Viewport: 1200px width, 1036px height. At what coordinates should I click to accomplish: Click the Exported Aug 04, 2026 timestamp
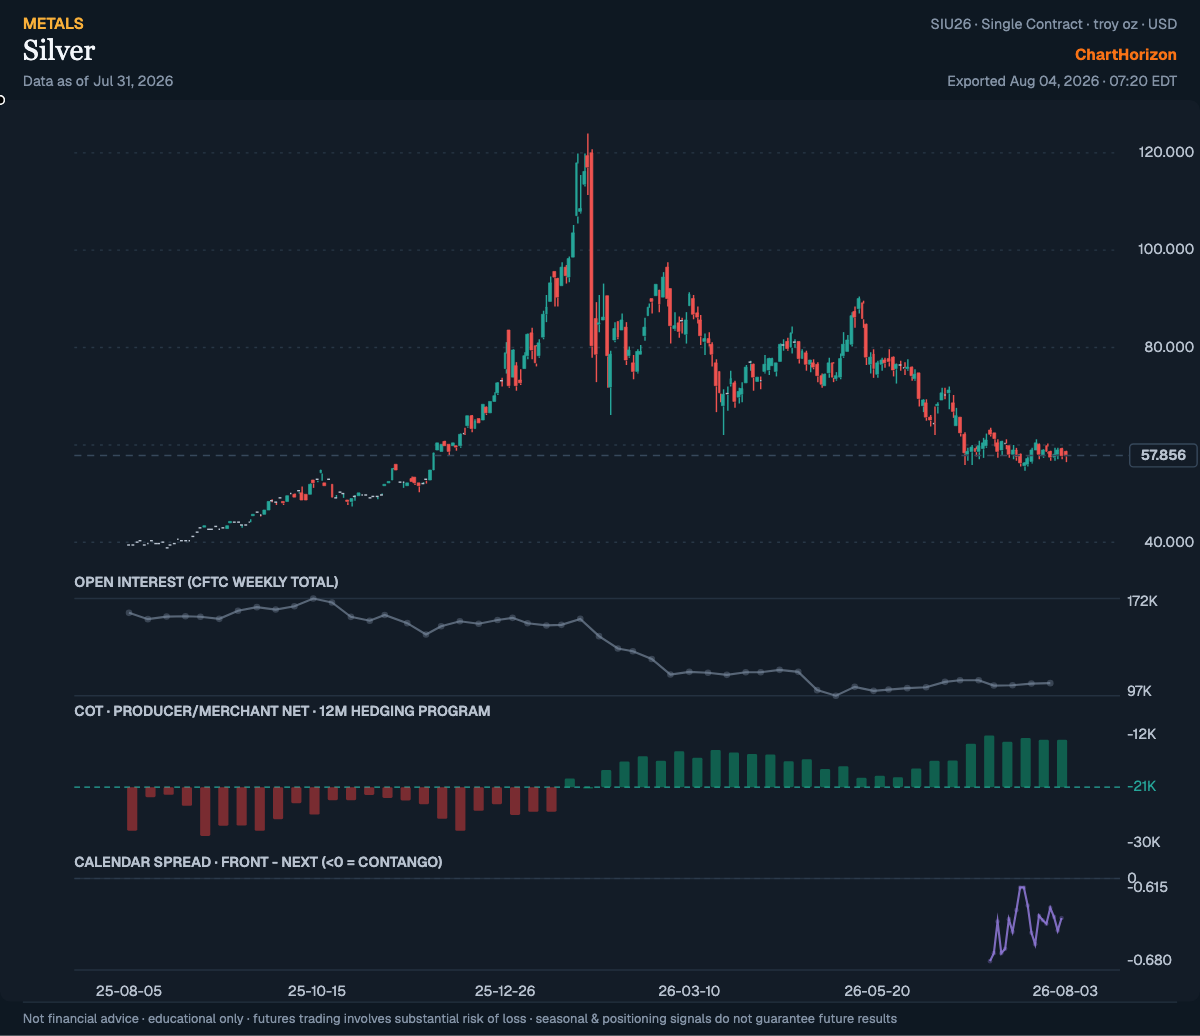(1062, 81)
